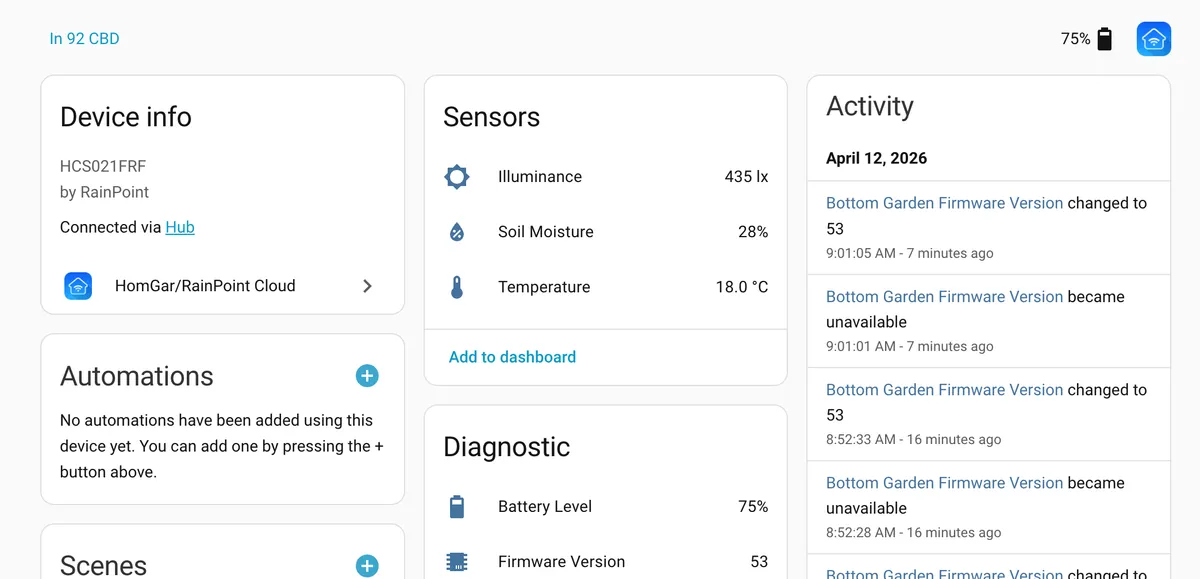The height and width of the screenshot is (579, 1200).
Task: Select the Battery Level diagnostic label
Action: click(x=545, y=507)
